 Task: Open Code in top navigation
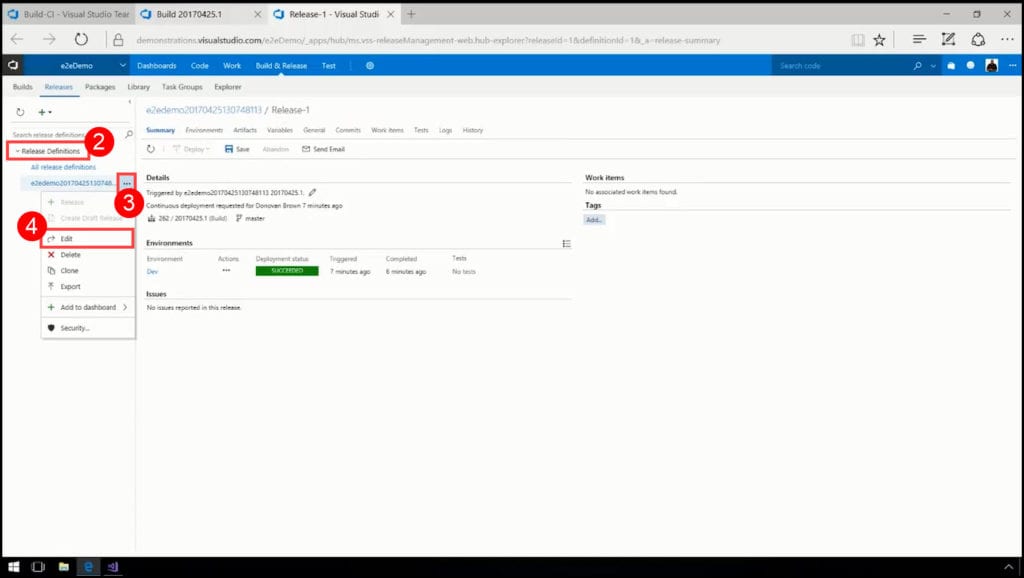200,66
